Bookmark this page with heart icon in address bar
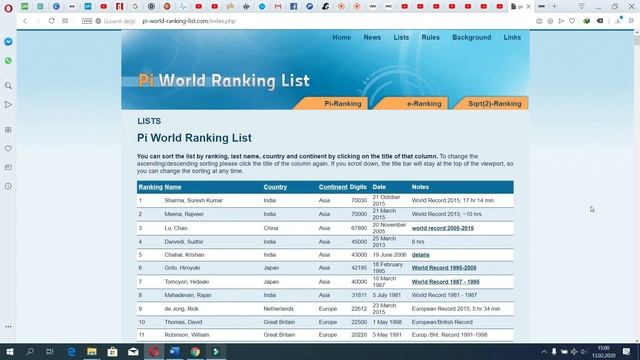This screenshot has height=360, width=640. [x=572, y=21]
